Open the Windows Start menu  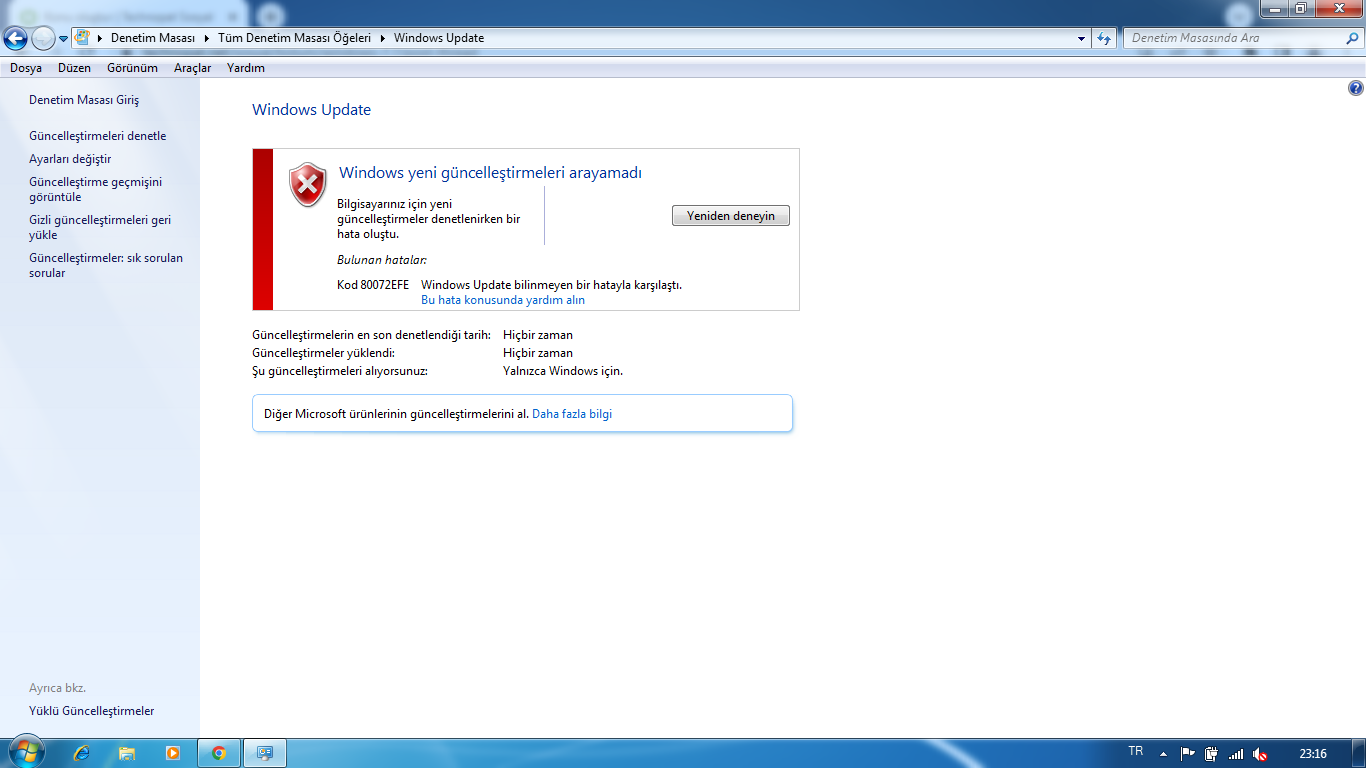[26, 752]
